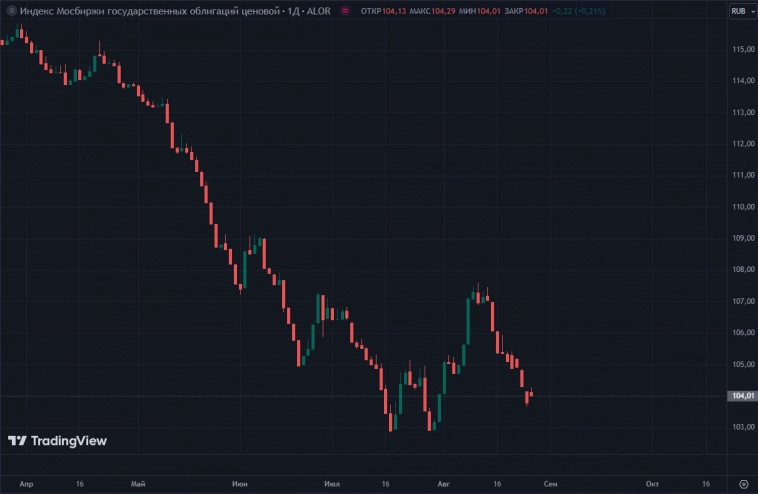Open the TradingView logo link

[x=58, y=441]
